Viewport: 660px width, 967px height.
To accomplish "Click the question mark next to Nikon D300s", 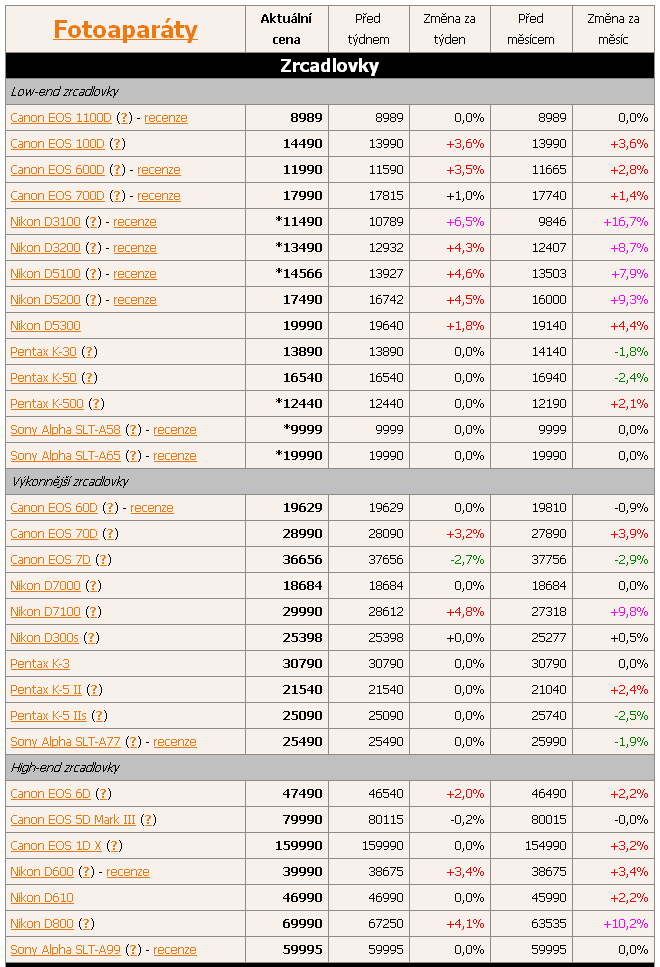I will 92,638.
